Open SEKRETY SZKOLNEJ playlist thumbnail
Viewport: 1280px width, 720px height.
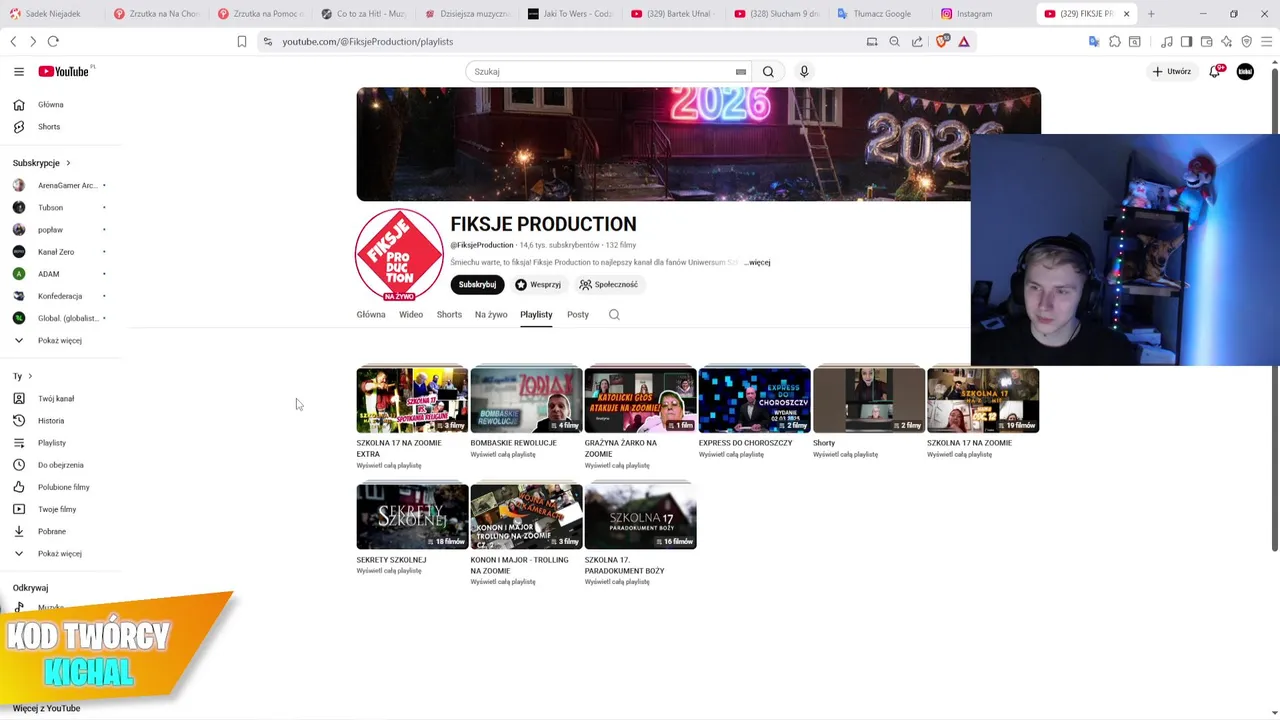click(412, 517)
